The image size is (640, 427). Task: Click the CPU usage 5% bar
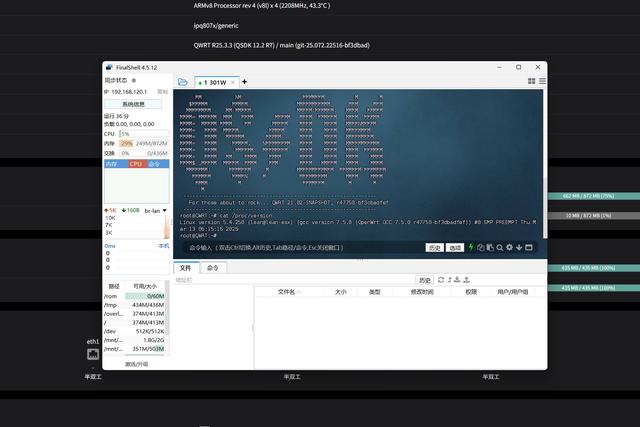click(x=144, y=134)
